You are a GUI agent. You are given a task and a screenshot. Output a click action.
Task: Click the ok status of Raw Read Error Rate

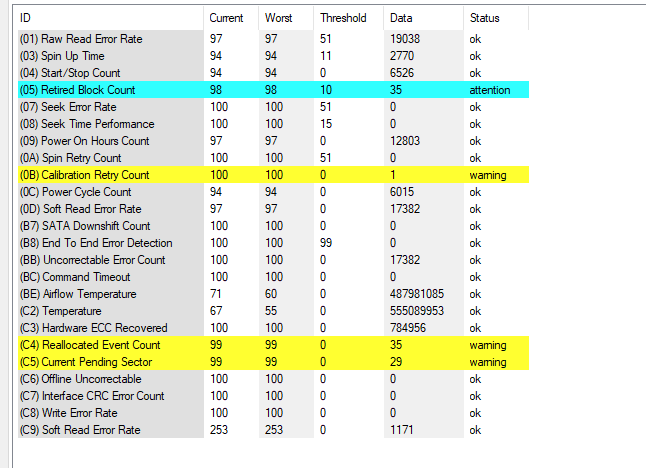[x=475, y=39]
